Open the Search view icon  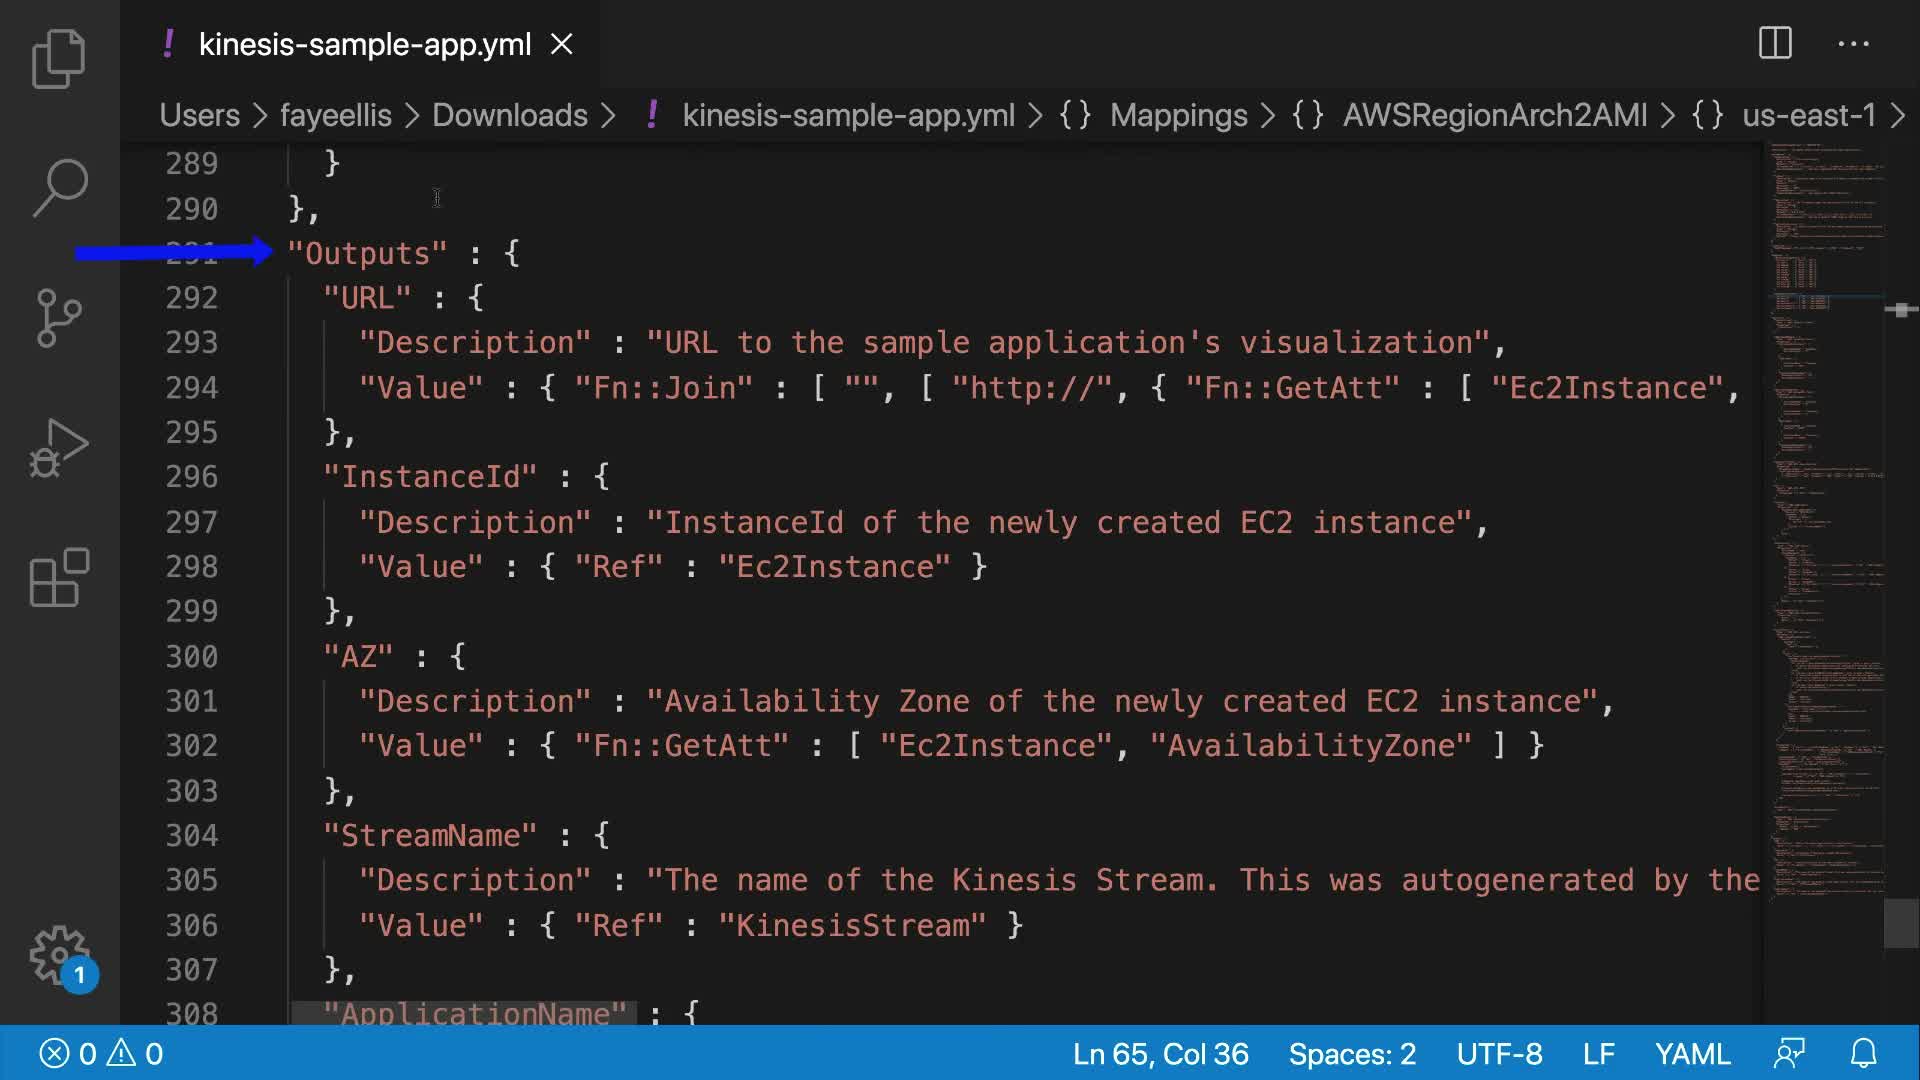[59, 187]
